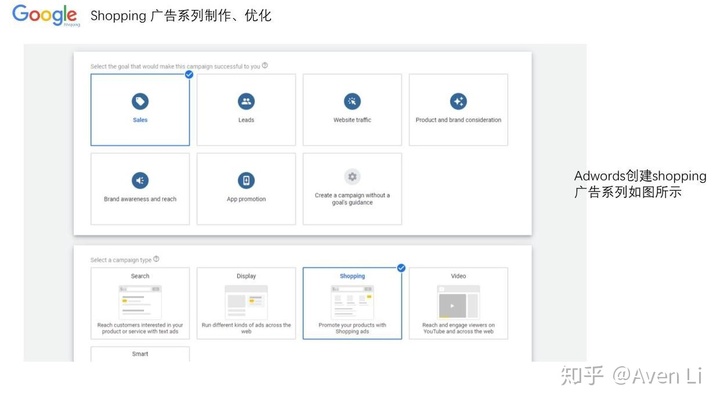Click the Google Shopping logo
Viewport: 720px width, 405px height.
(46, 16)
